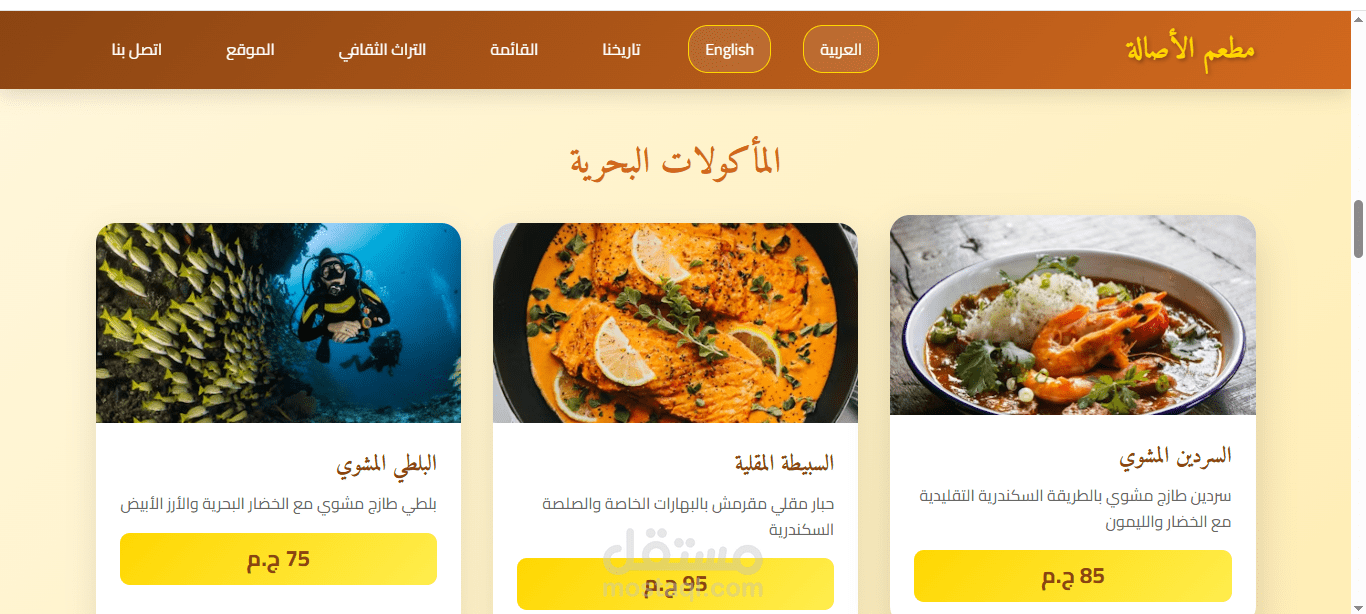Open the shrimp bowl dish image
Image resolution: width=1366 pixels, height=614 pixels.
coord(1073,315)
